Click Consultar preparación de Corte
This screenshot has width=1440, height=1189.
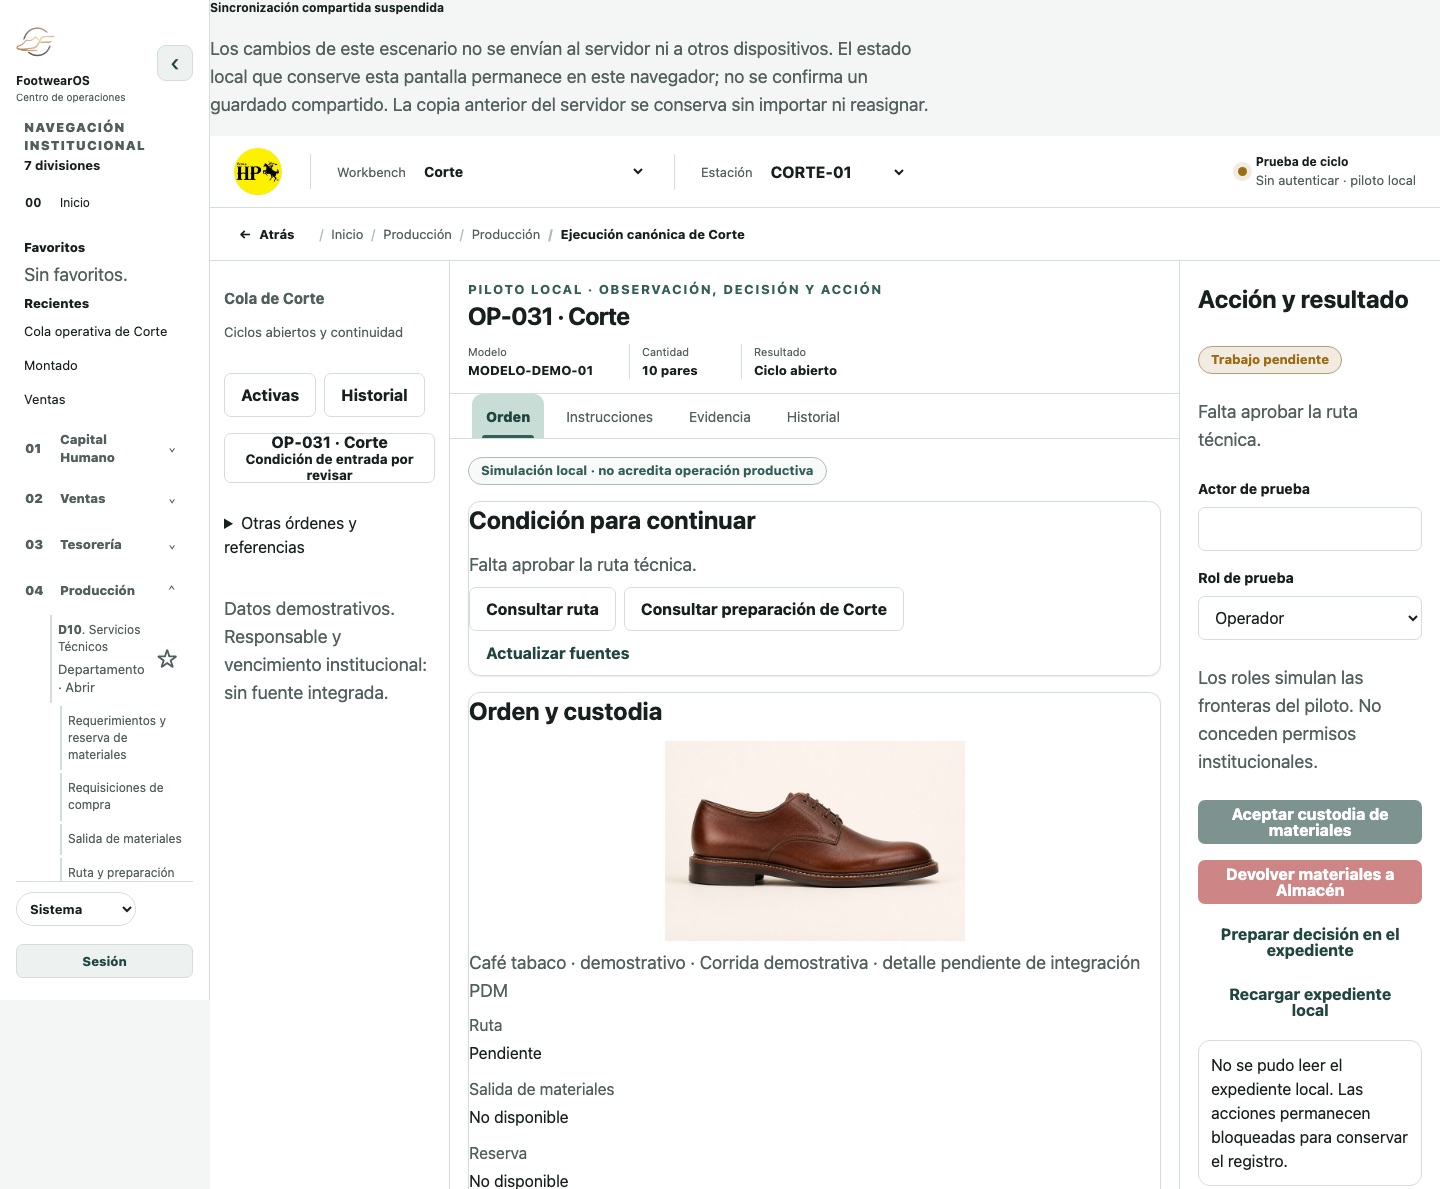point(764,609)
